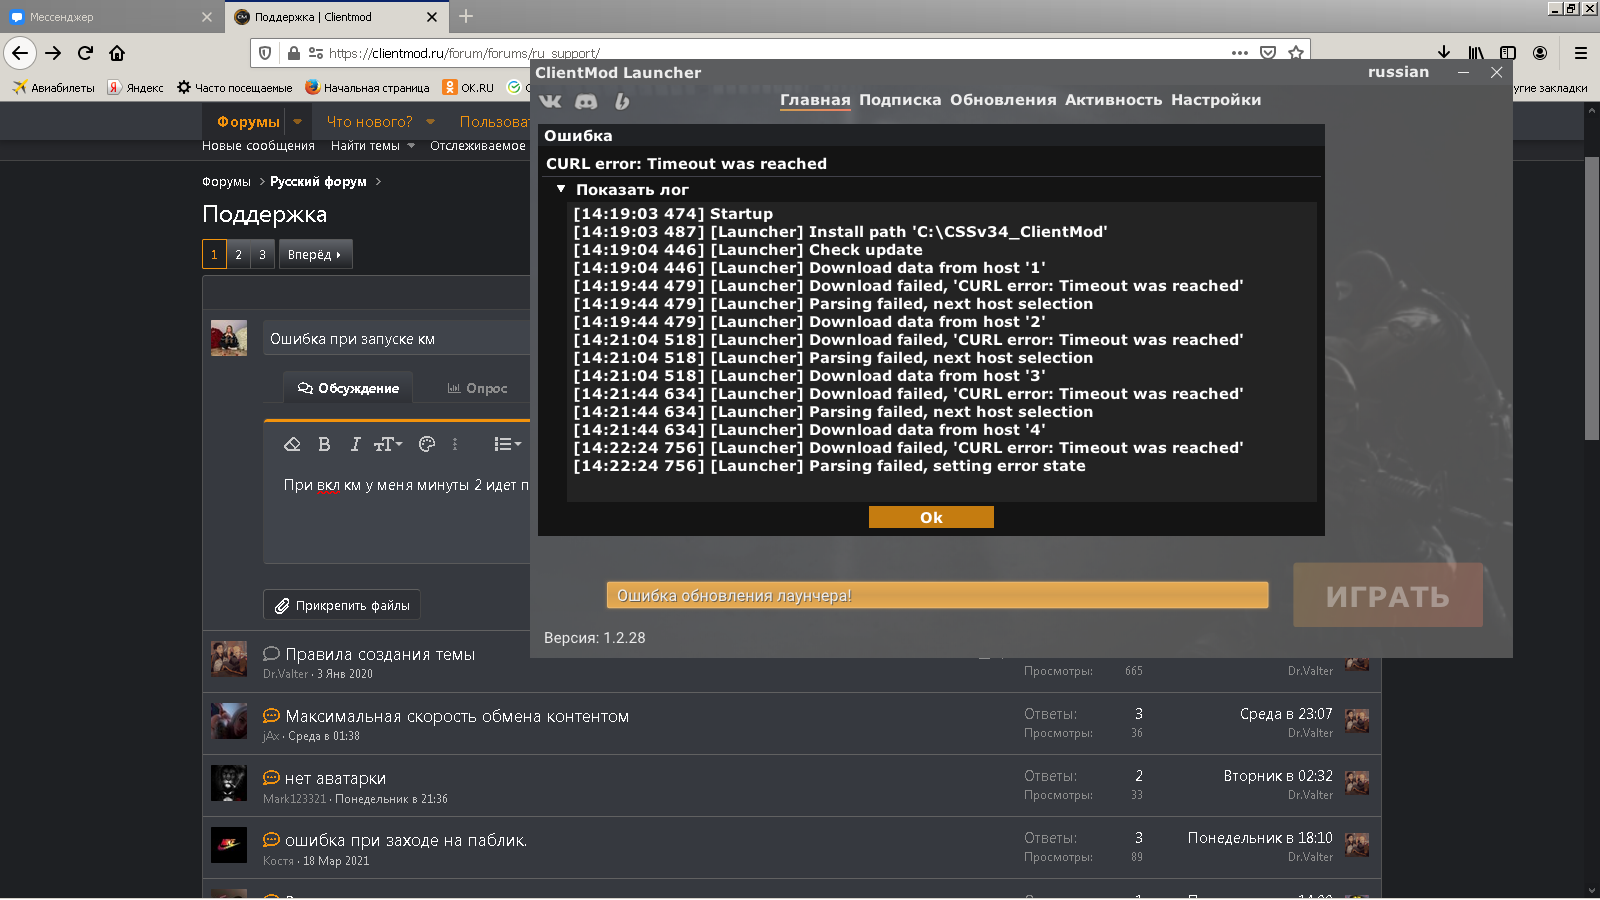Click the orange launcher update progress bar
Image resolution: width=1600 pixels, height=900 pixels.
pyautogui.click(x=937, y=595)
